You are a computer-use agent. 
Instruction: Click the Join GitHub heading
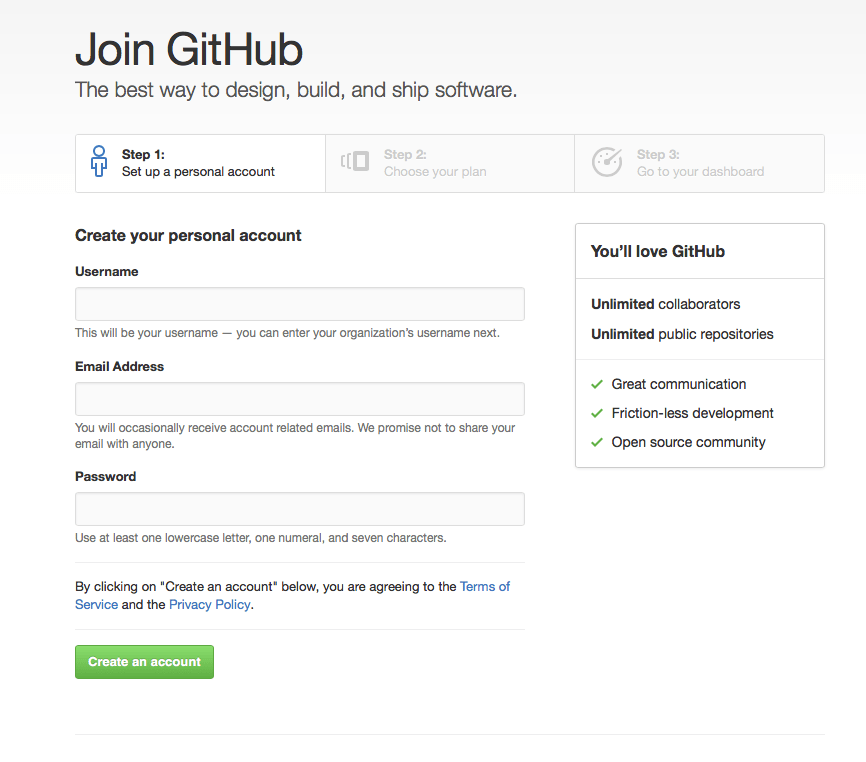pos(189,49)
